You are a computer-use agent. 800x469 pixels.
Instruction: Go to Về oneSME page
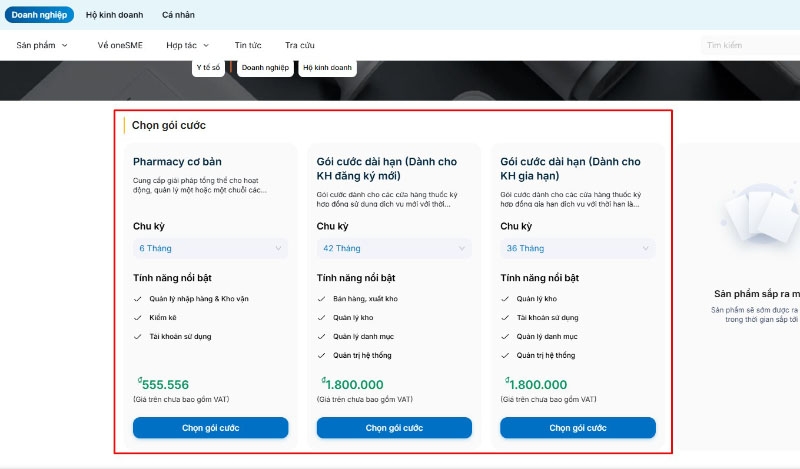click(x=120, y=45)
